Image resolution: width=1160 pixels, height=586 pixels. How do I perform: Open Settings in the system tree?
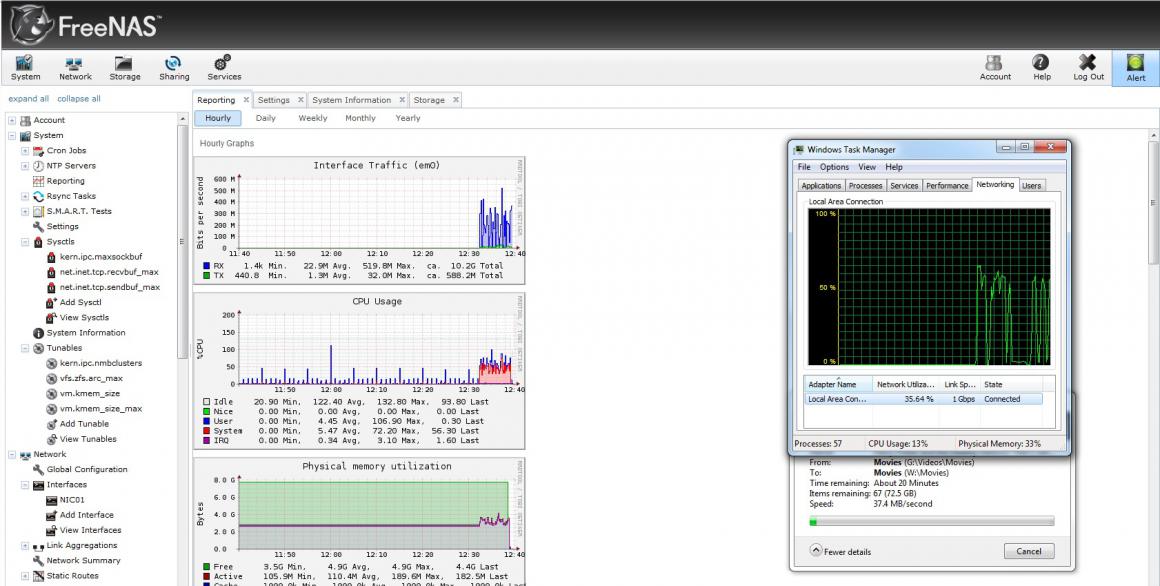click(62, 226)
